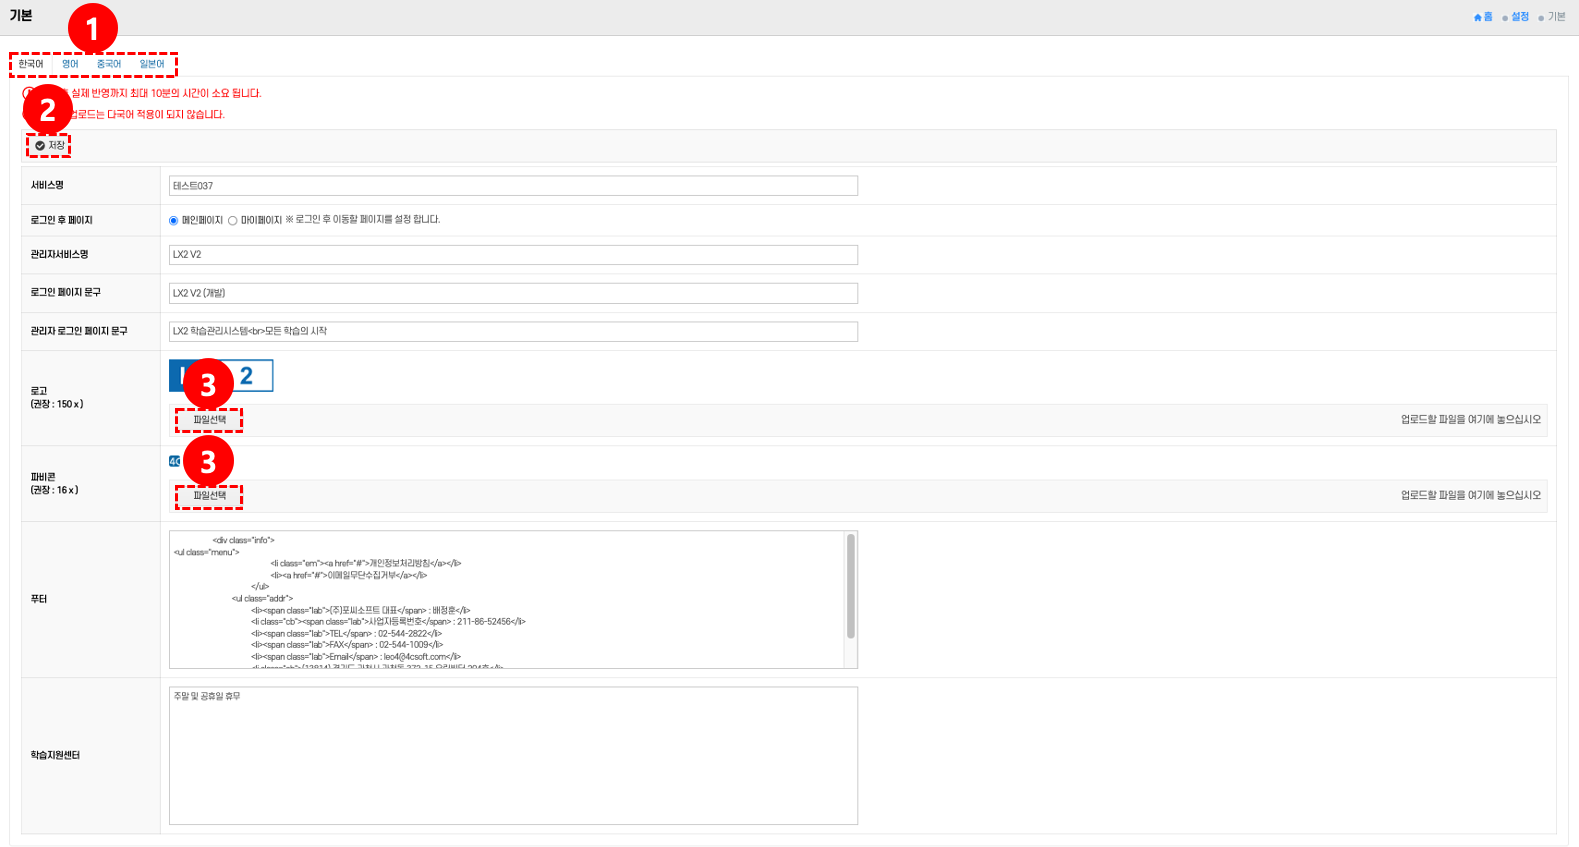The image size is (1579, 847).
Task: Choose the 마이페이지 radio option
Action: pos(233,221)
